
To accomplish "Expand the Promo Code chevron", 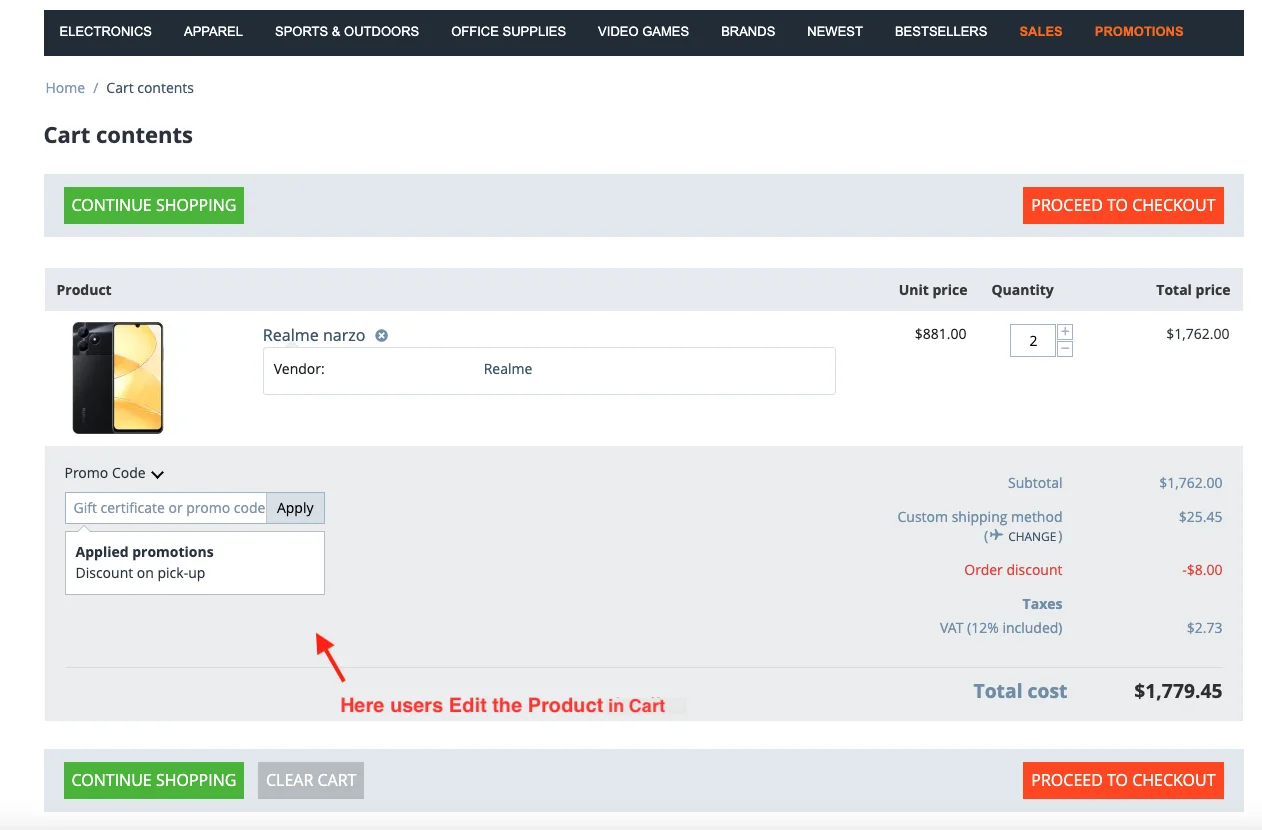I will click(x=158, y=474).
